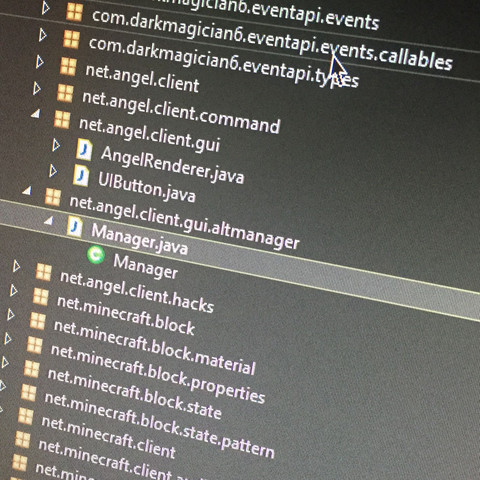
Task: Select net.minecraft.client package label
Action: tap(108, 437)
